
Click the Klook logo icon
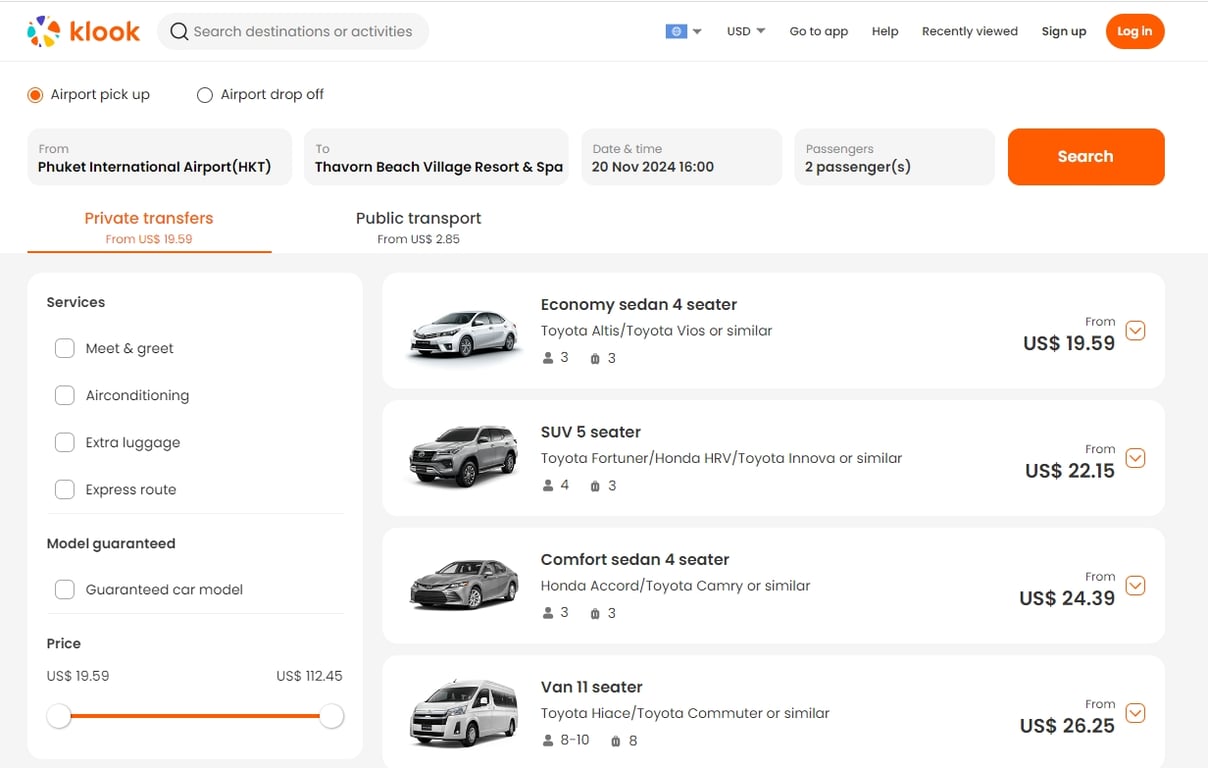tap(43, 32)
